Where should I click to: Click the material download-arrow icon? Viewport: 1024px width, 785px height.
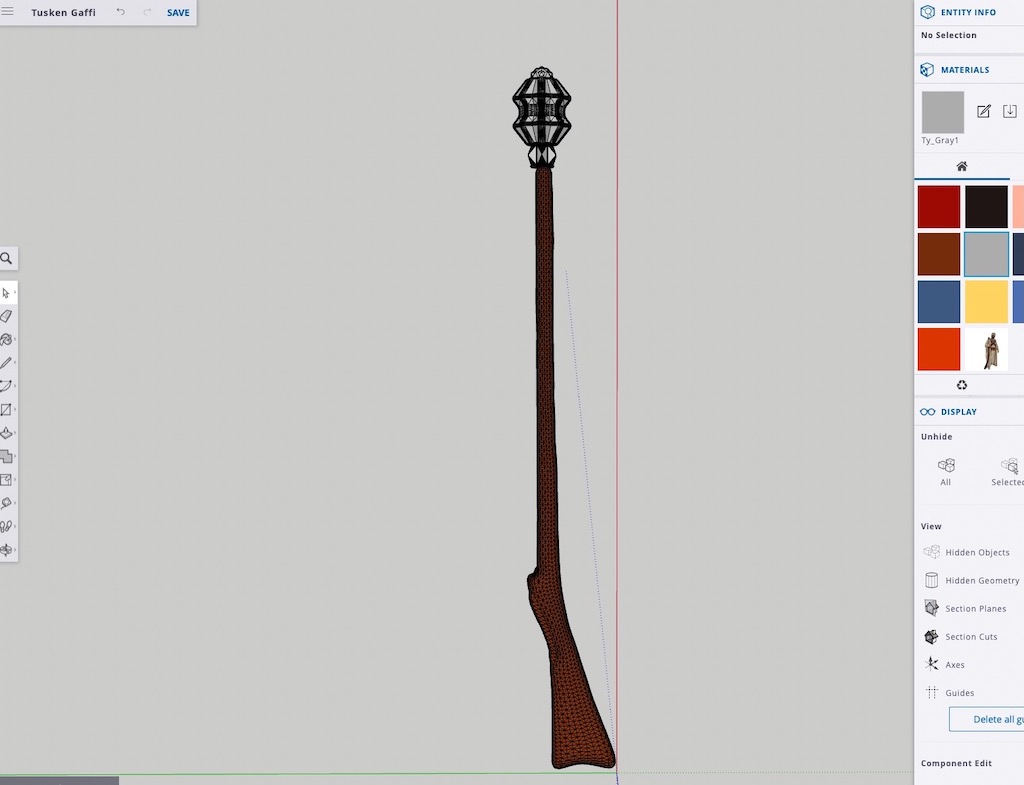click(1010, 111)
